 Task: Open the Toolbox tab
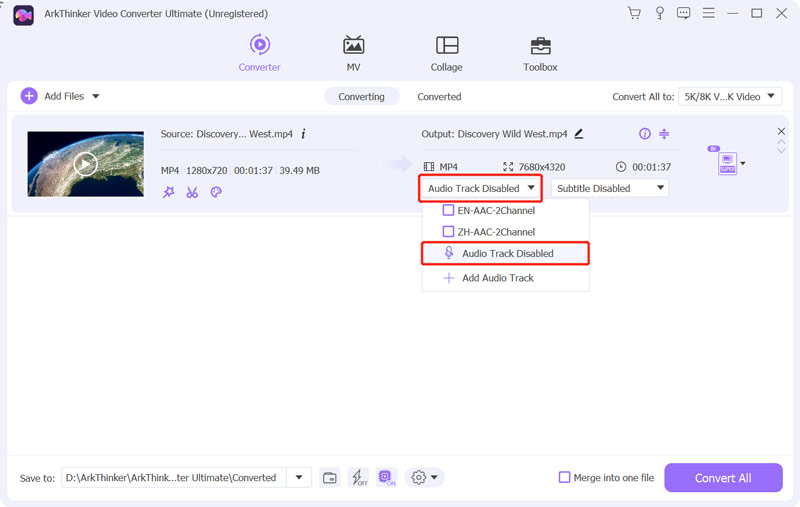(540, 53)
